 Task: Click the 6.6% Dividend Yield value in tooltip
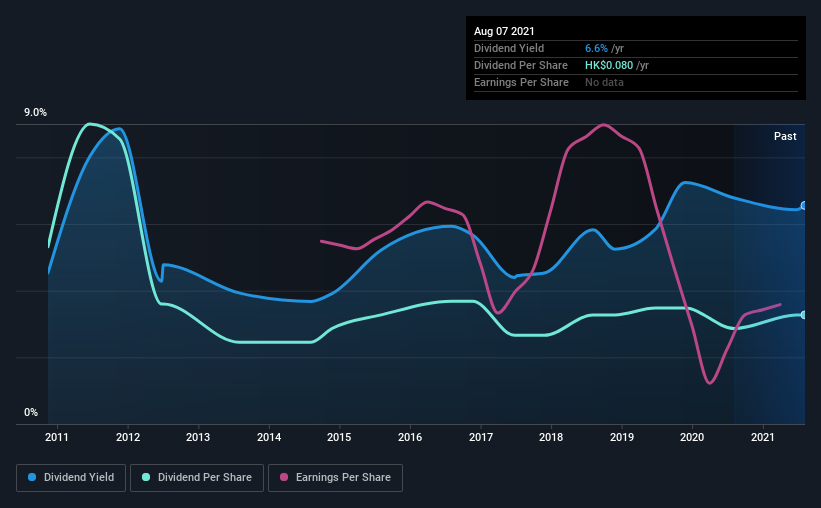(596, 48)
